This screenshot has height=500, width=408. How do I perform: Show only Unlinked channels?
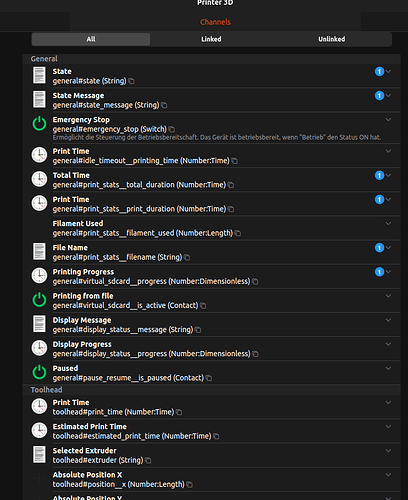[332, 39]
